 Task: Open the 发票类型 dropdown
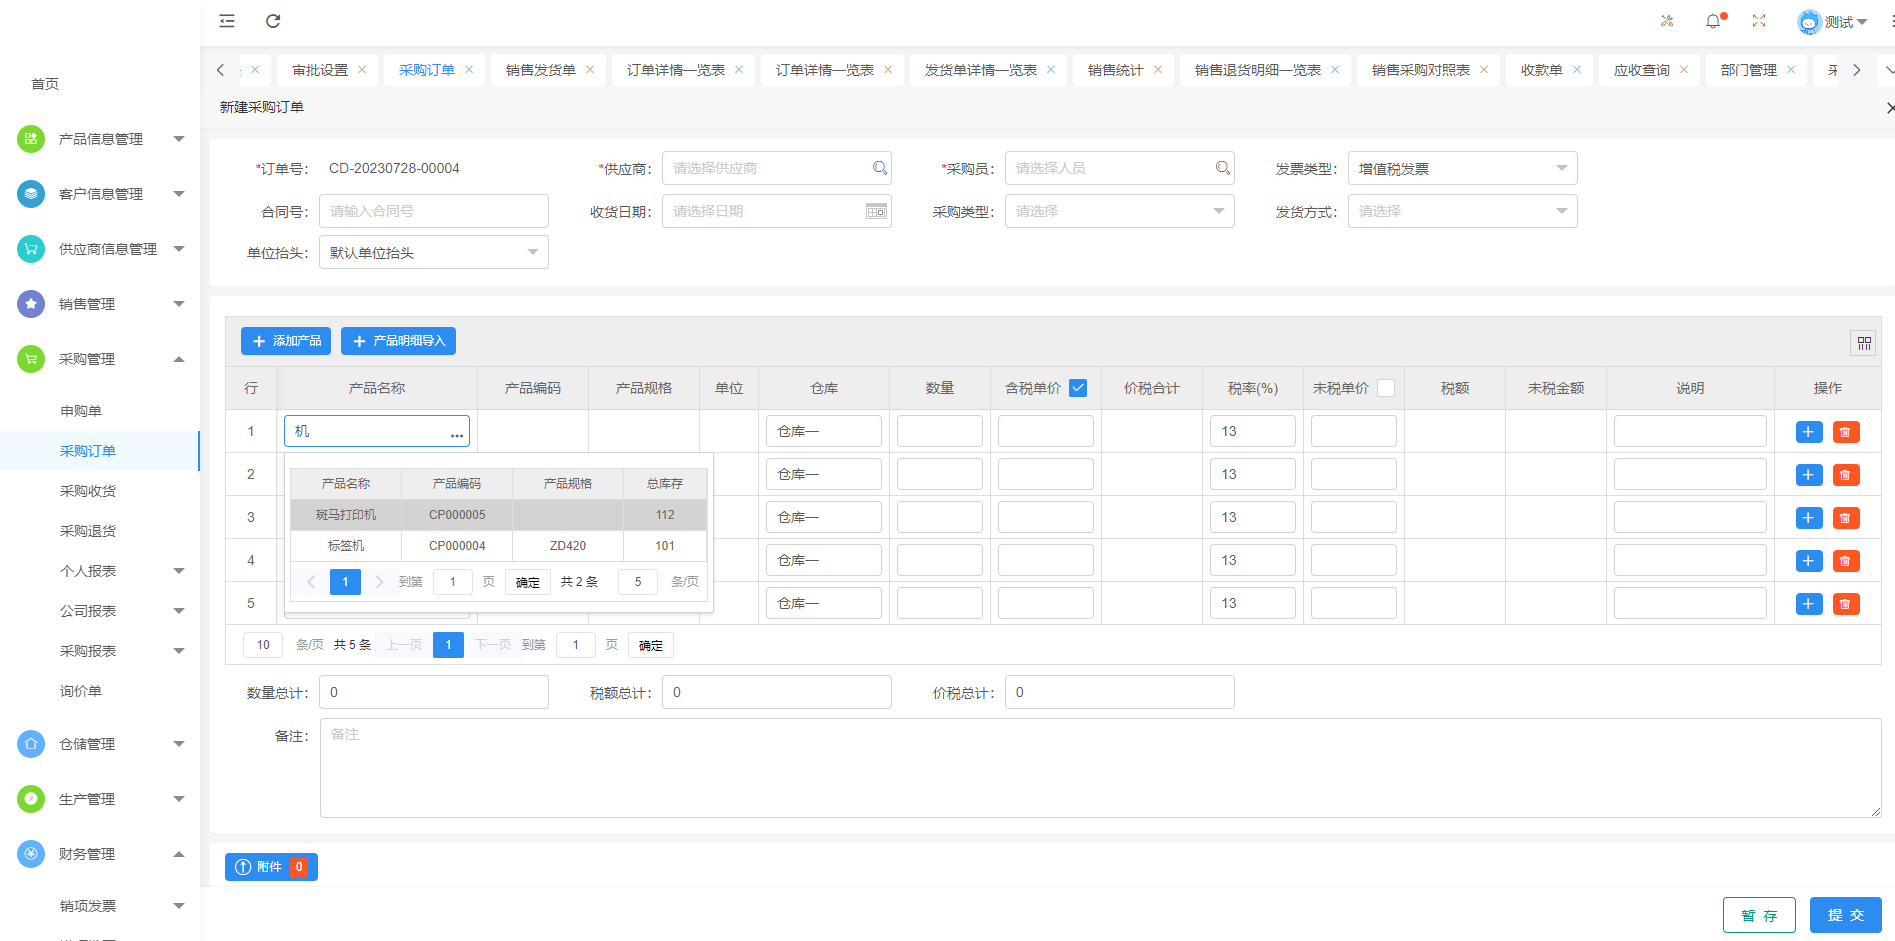[x=1461, y=168]
